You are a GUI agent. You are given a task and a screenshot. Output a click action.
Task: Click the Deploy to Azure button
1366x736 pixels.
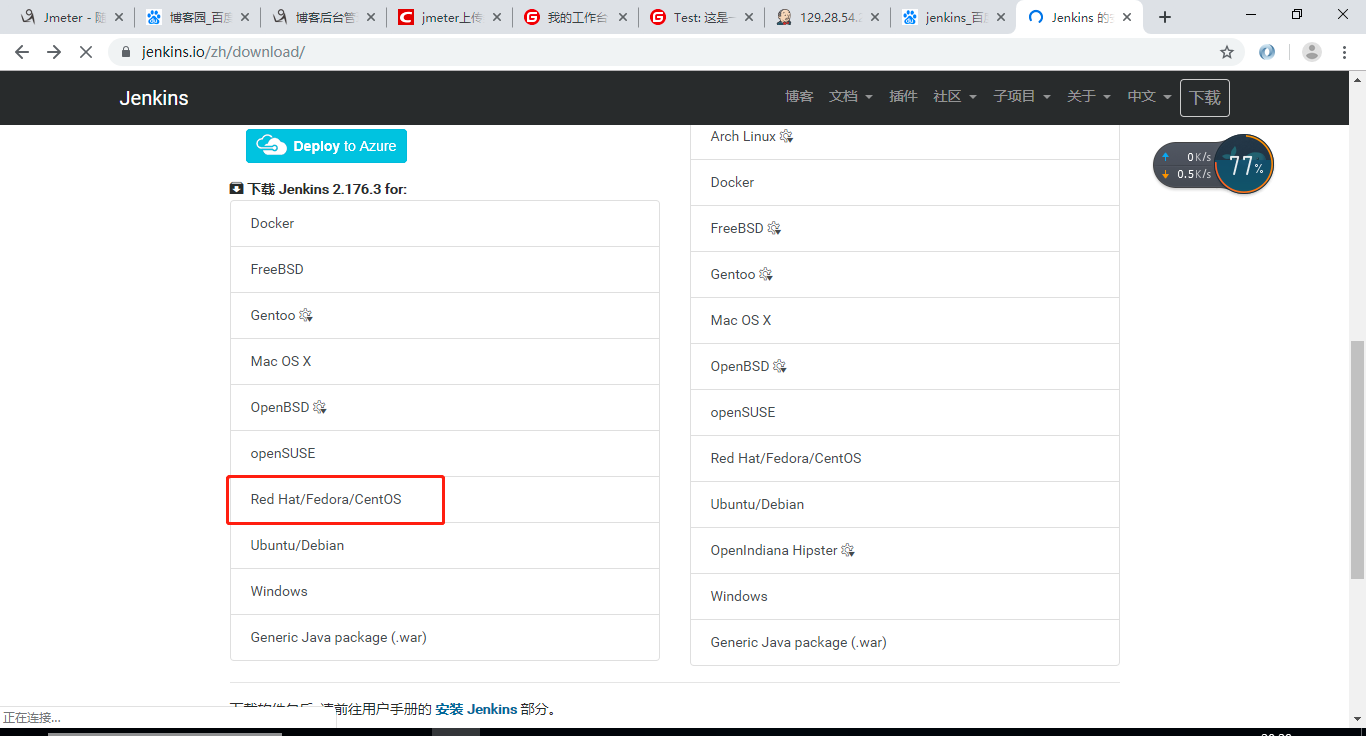click(326, 145)
